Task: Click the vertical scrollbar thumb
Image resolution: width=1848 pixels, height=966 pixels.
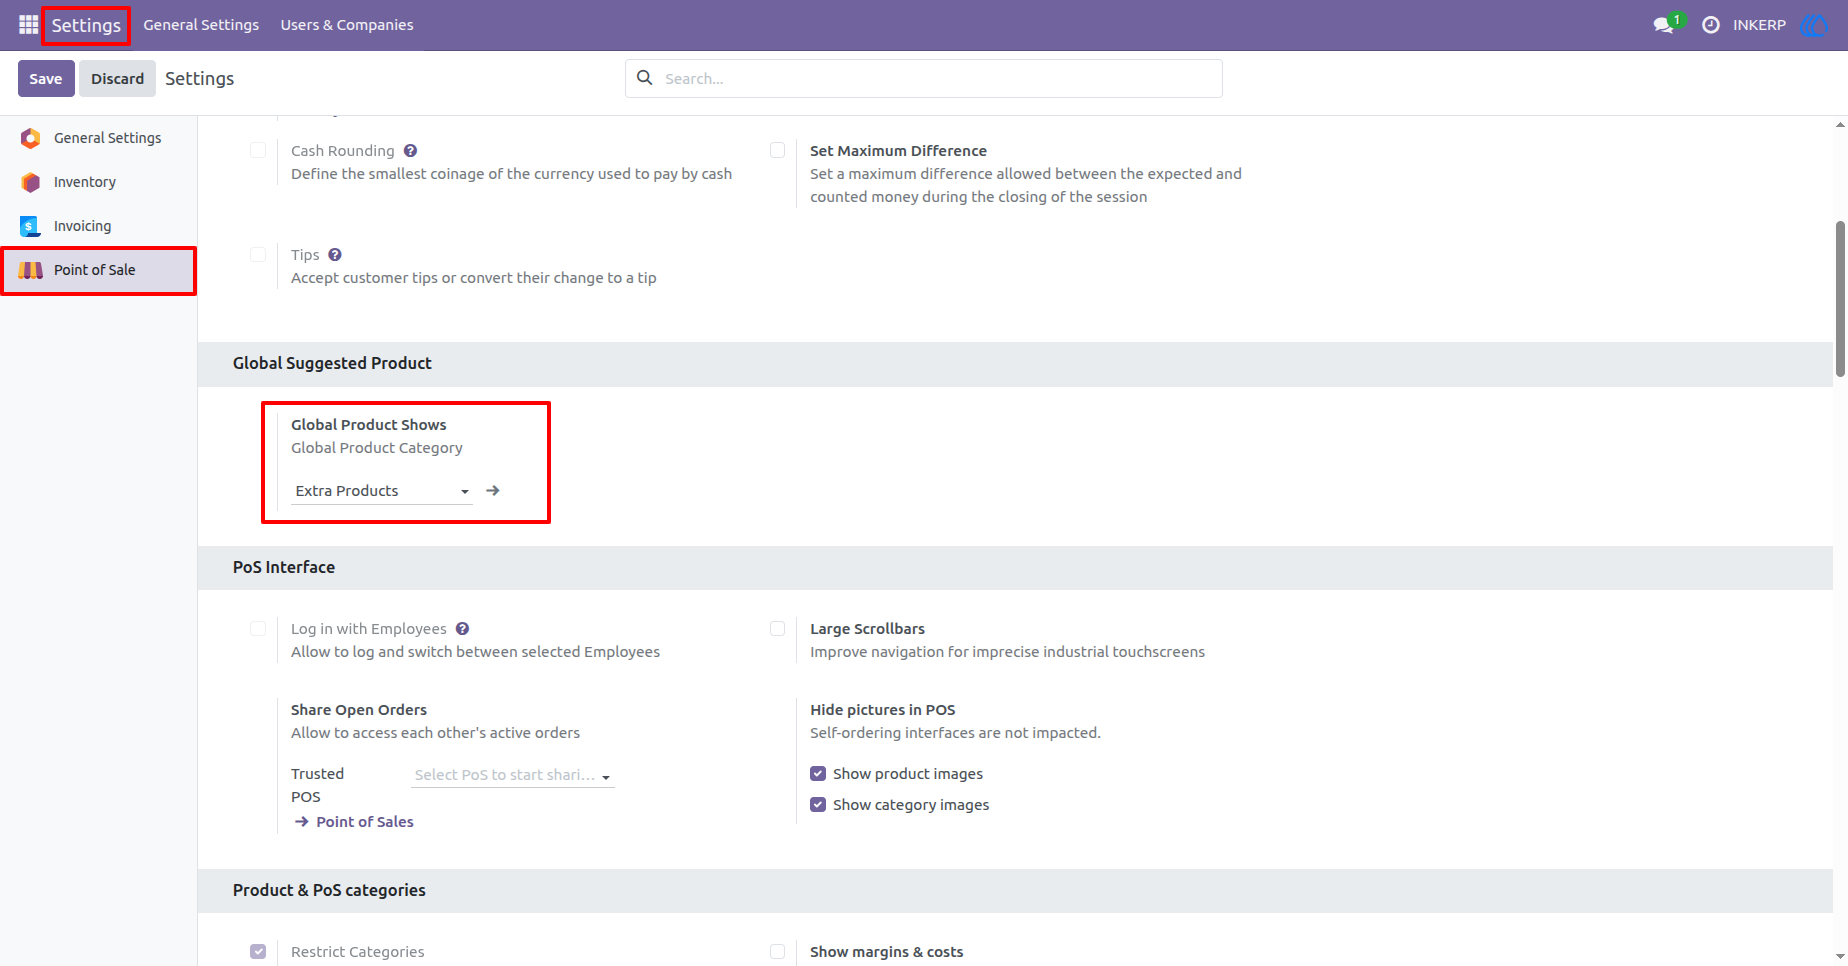Action: pos(1840,298)
